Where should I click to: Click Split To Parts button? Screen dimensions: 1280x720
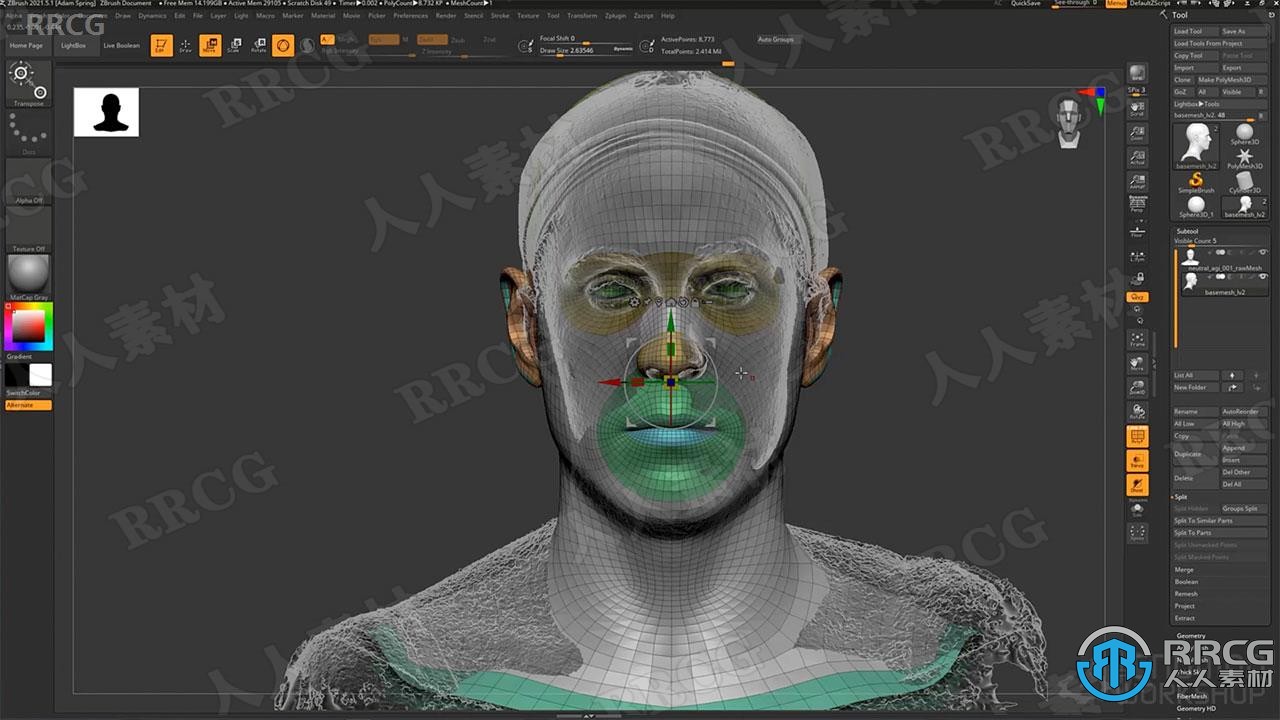(1220, 533)
